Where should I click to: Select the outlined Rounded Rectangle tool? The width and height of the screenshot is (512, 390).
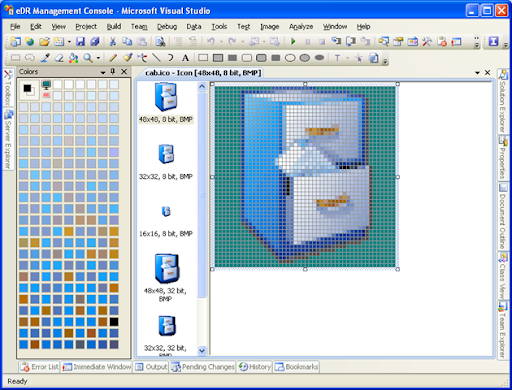click(x=247, y=58)
